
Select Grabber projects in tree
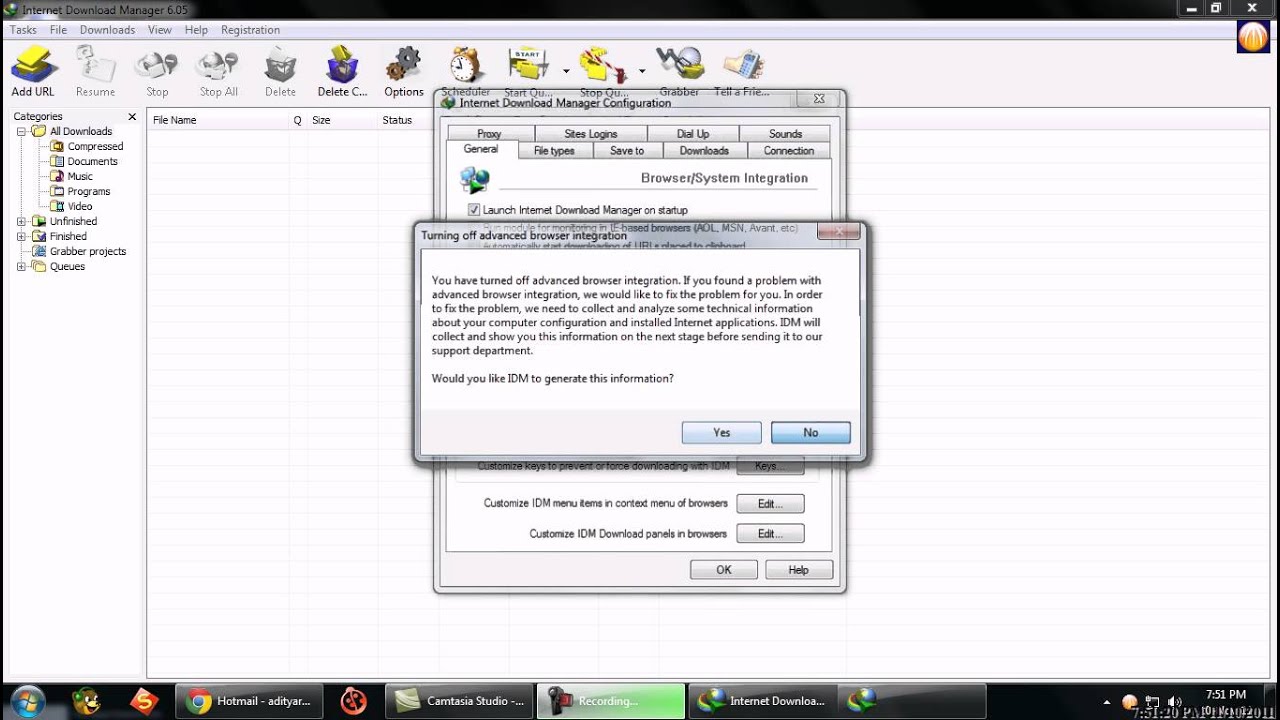88,251
